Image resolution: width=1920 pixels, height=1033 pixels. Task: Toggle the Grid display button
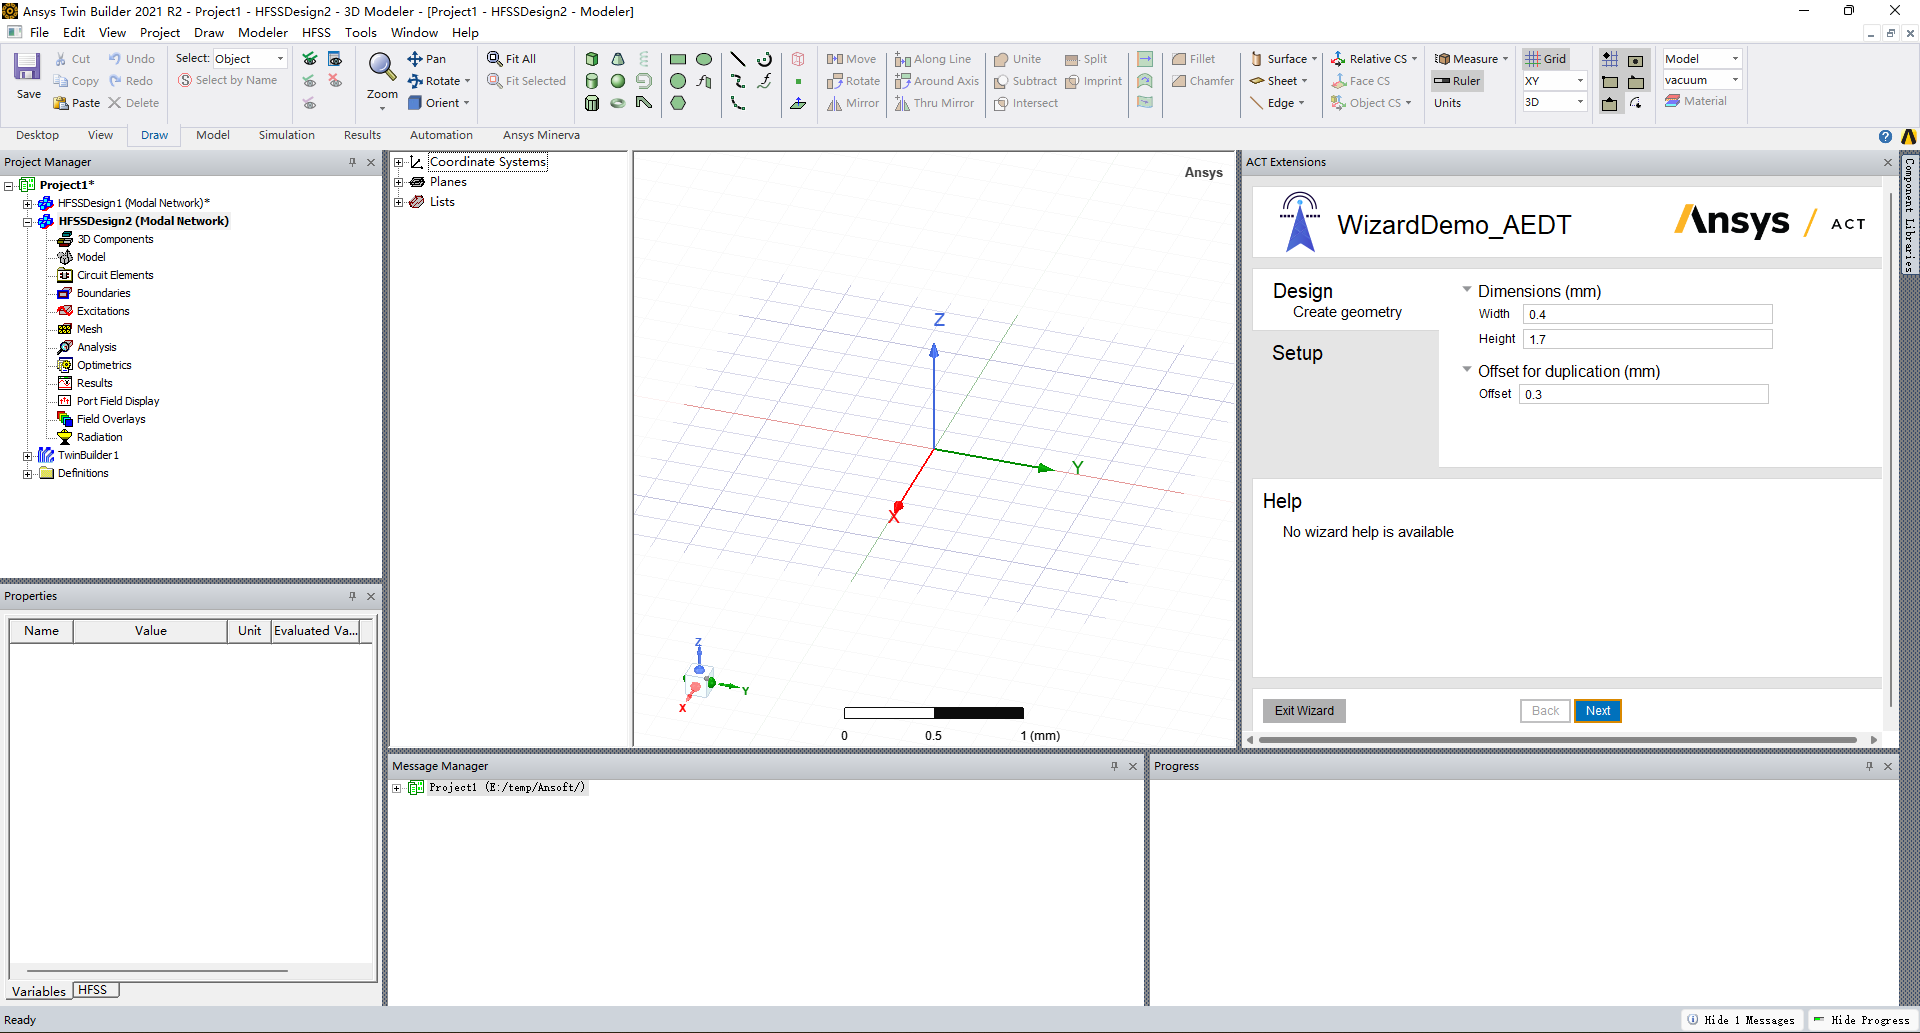1546,59
